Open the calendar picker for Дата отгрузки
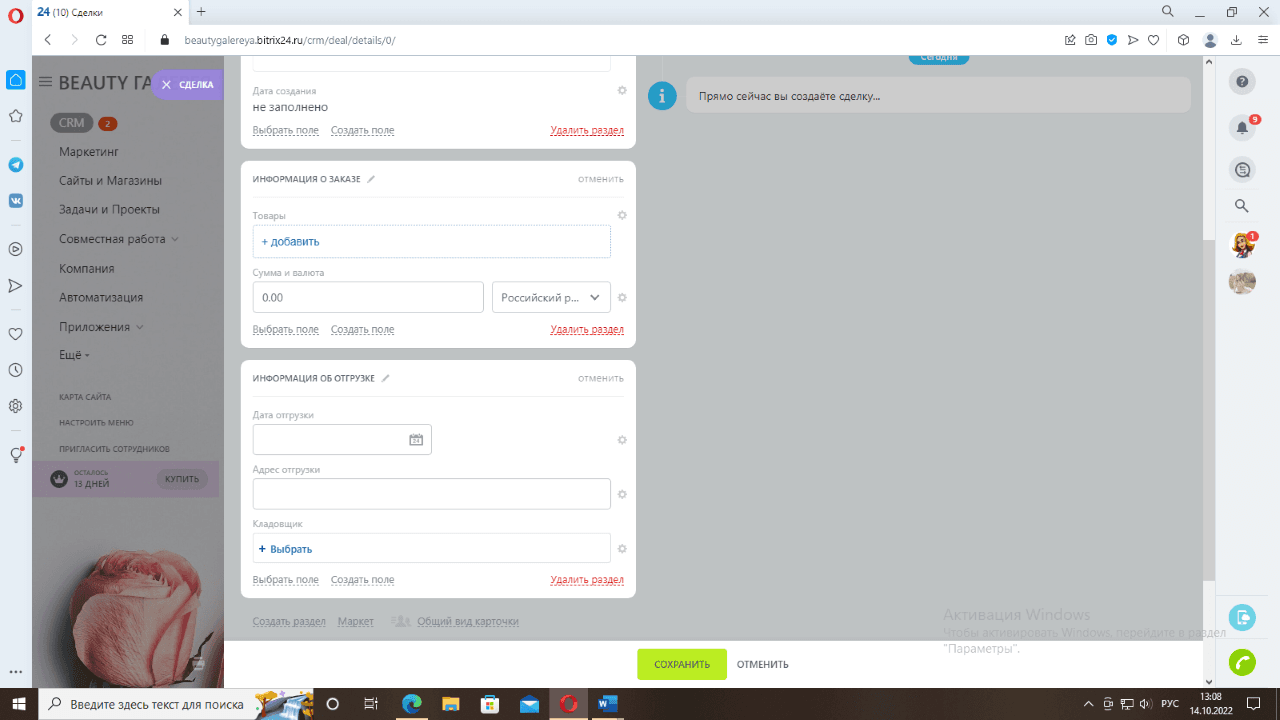 [416, 440]
